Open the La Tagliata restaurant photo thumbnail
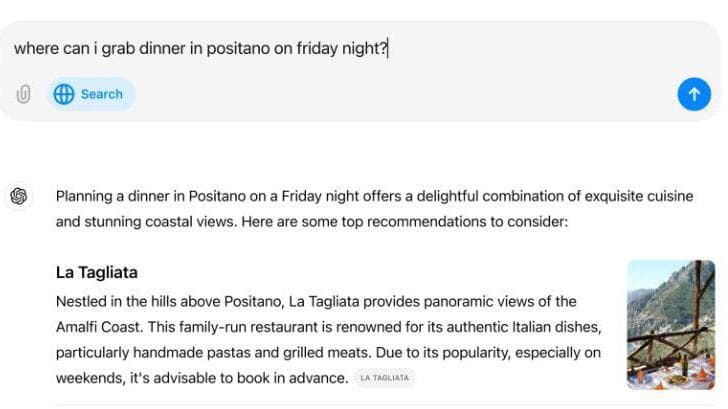 (670, 324)
